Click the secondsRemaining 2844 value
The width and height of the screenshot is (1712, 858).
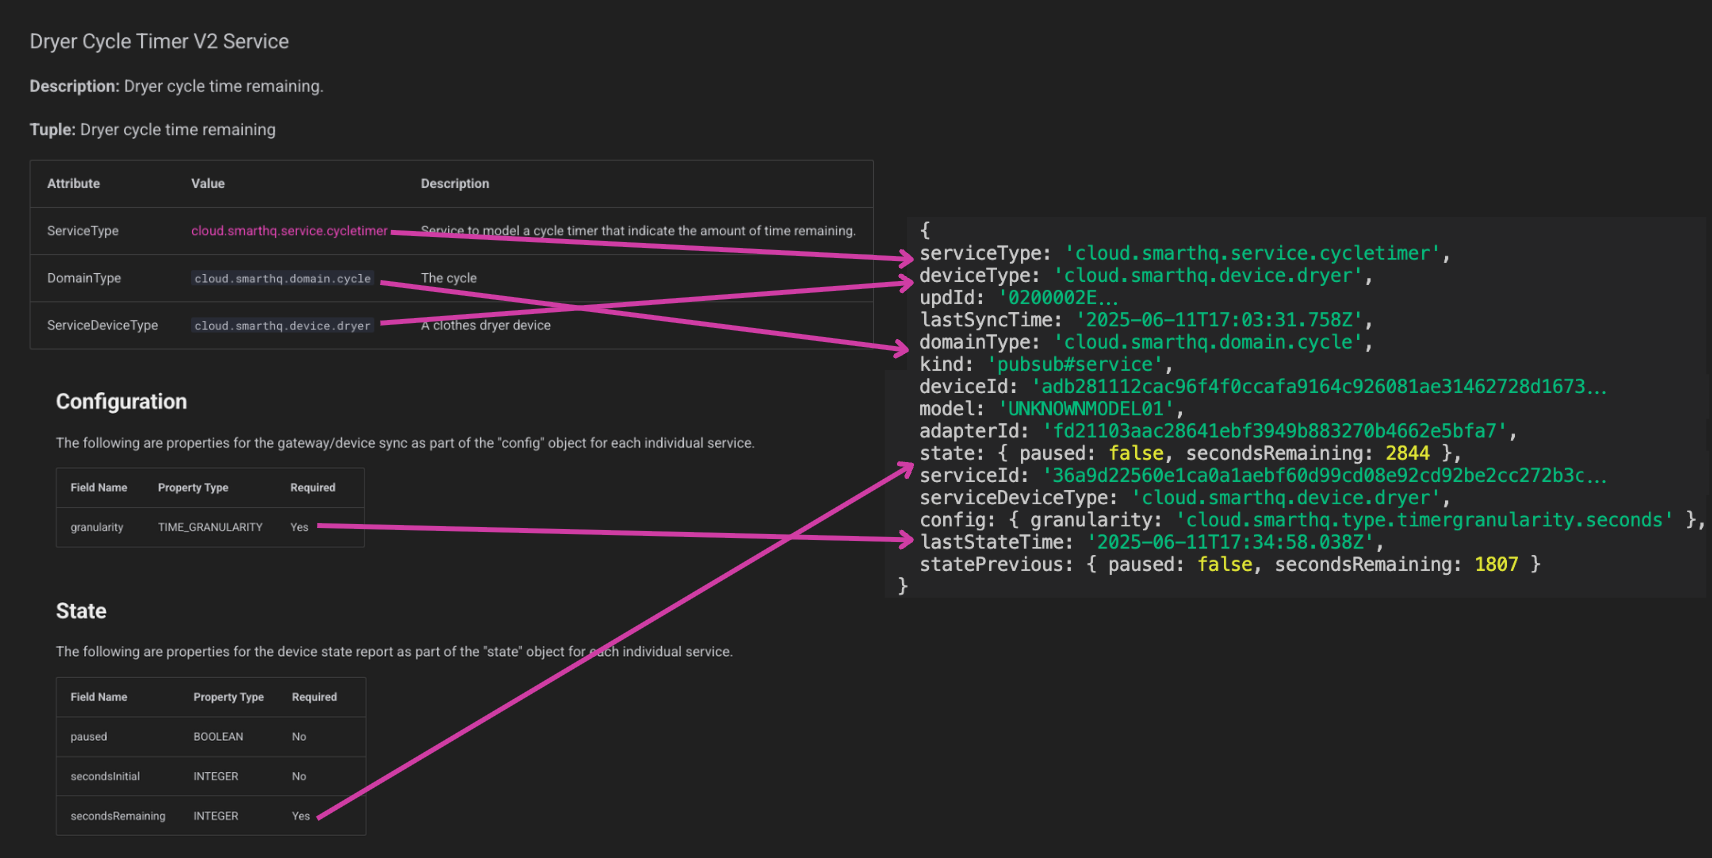coord(1407,454)
